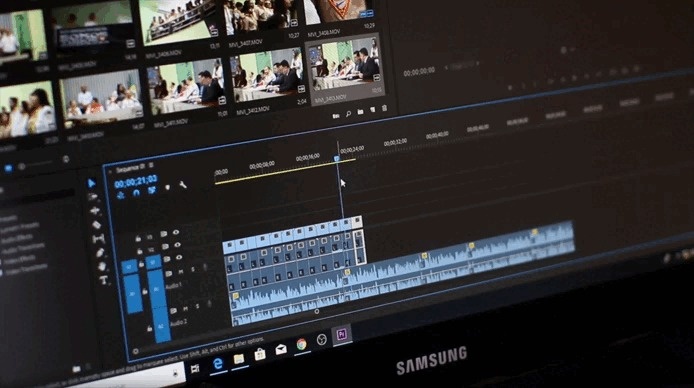Click Automate to Sequence icon in Project panel
This screenshot has width=694, height=388.
[336, 116]
